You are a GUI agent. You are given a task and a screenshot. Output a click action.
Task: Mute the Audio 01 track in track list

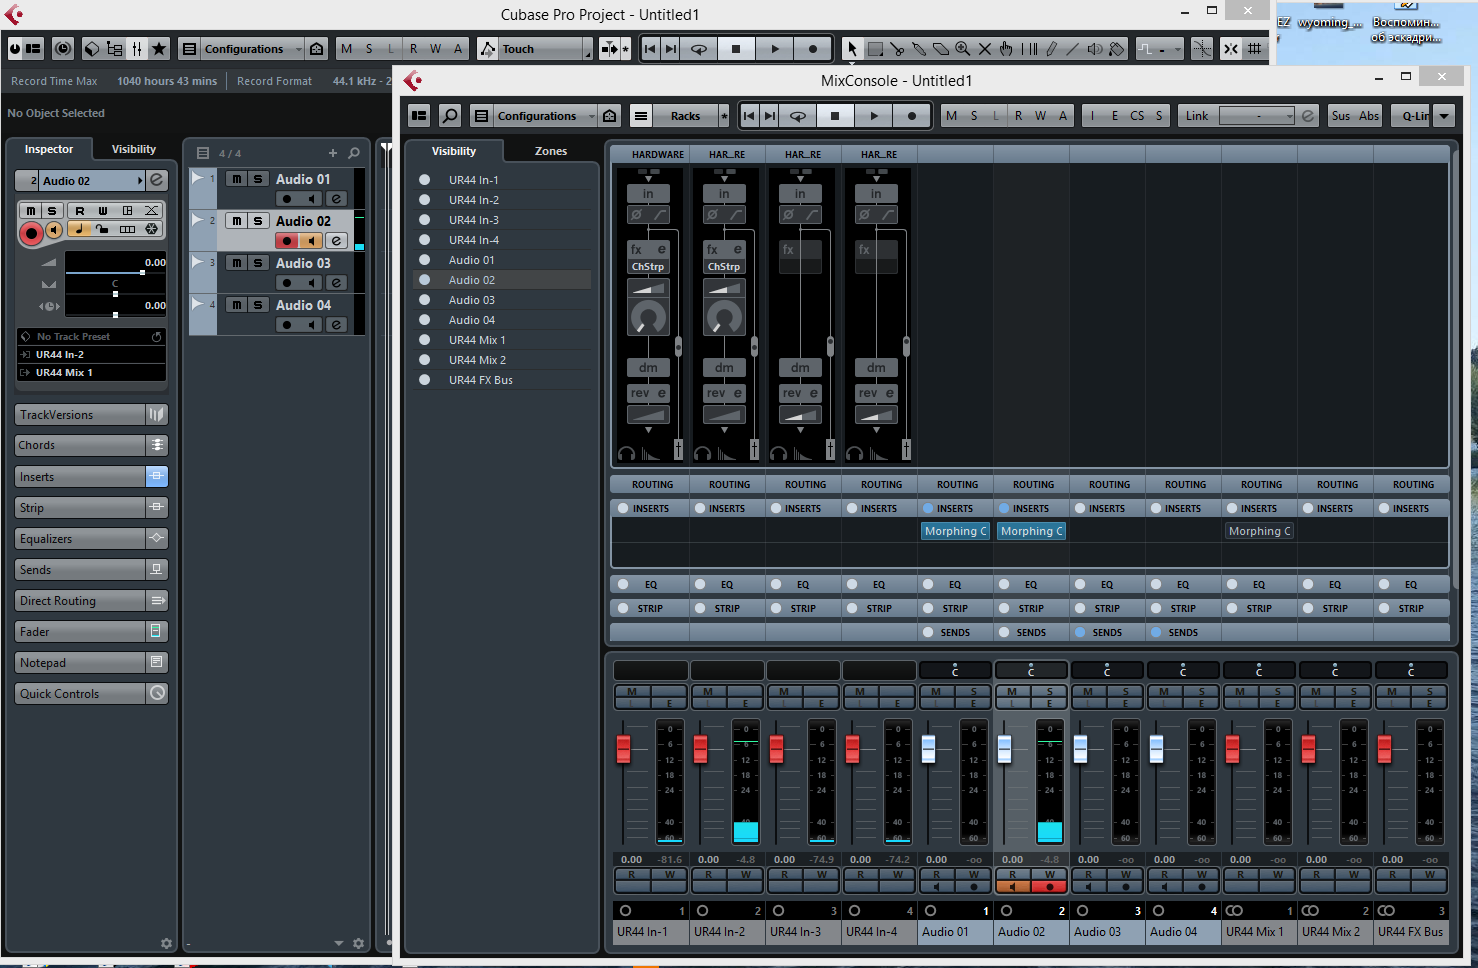tap(236, 179)
